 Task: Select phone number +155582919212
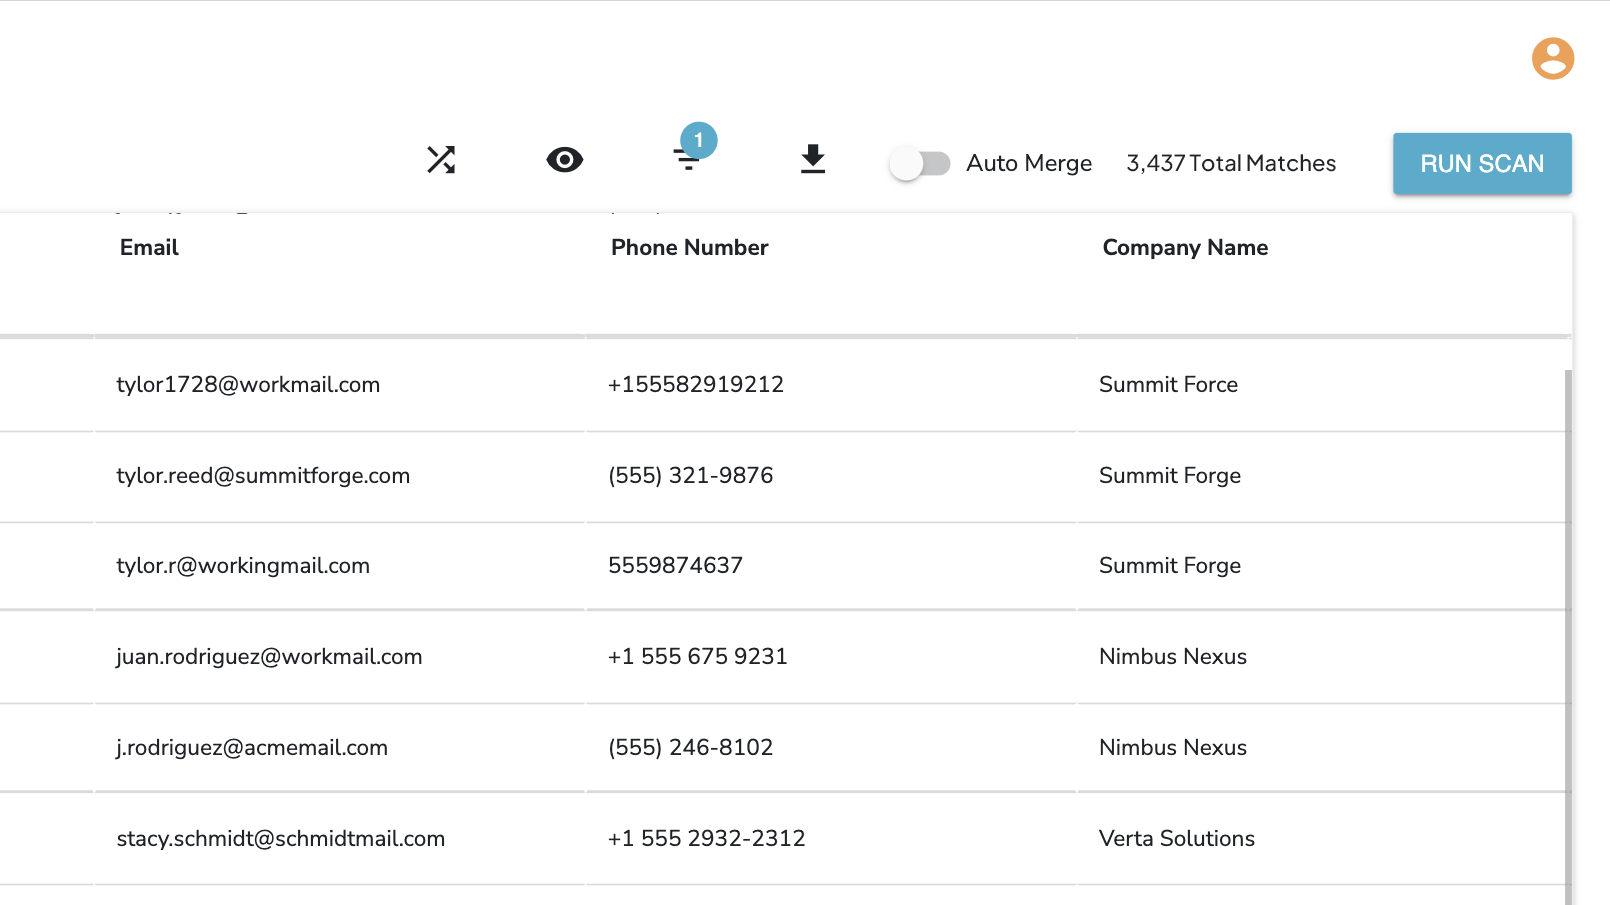(695, 385)
